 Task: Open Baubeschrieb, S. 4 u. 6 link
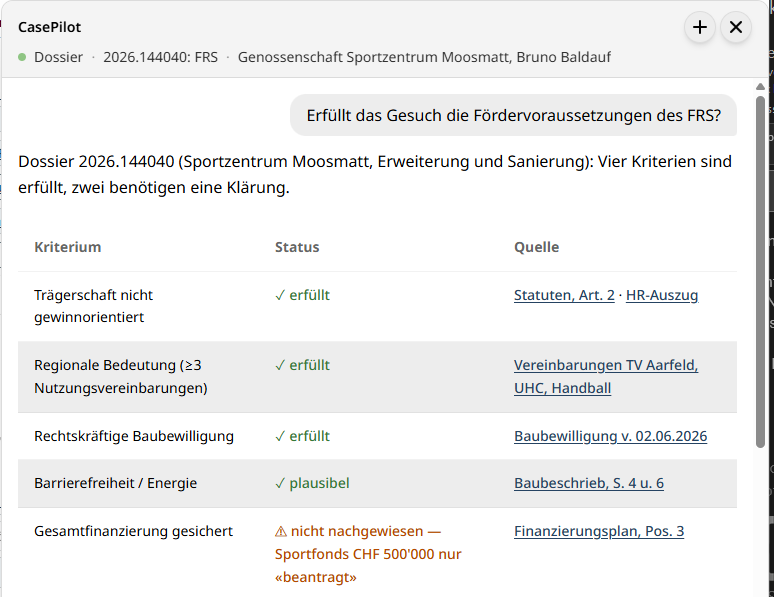589,483
